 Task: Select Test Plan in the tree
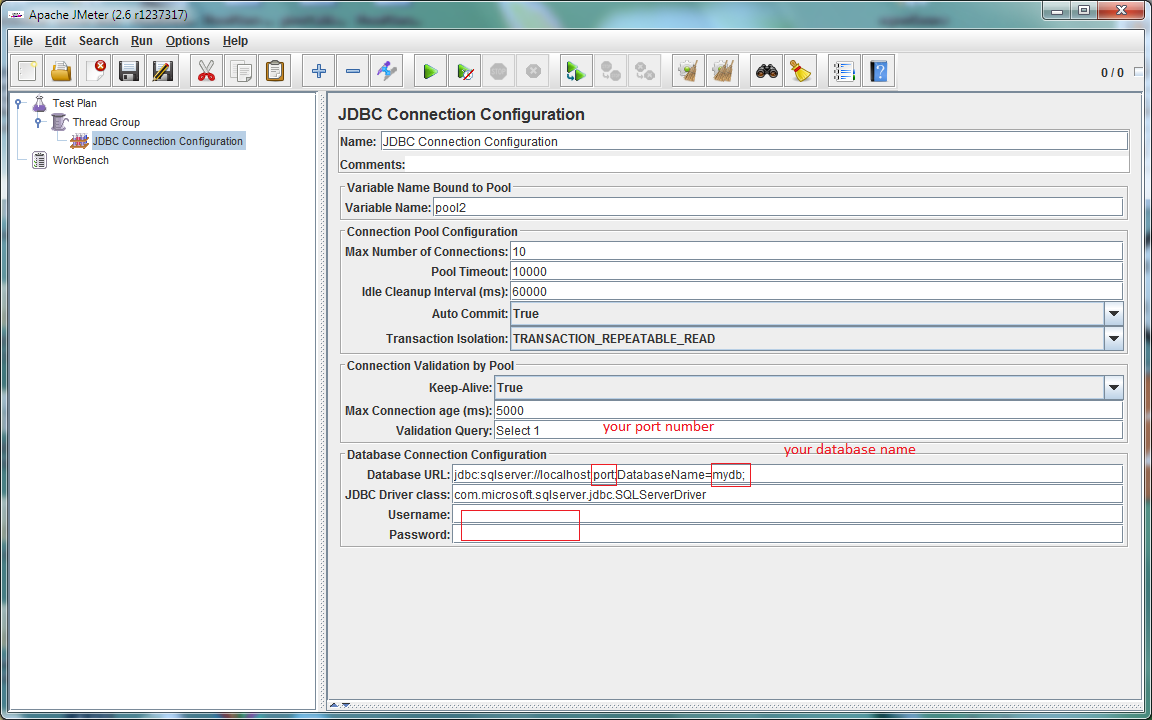74,104
